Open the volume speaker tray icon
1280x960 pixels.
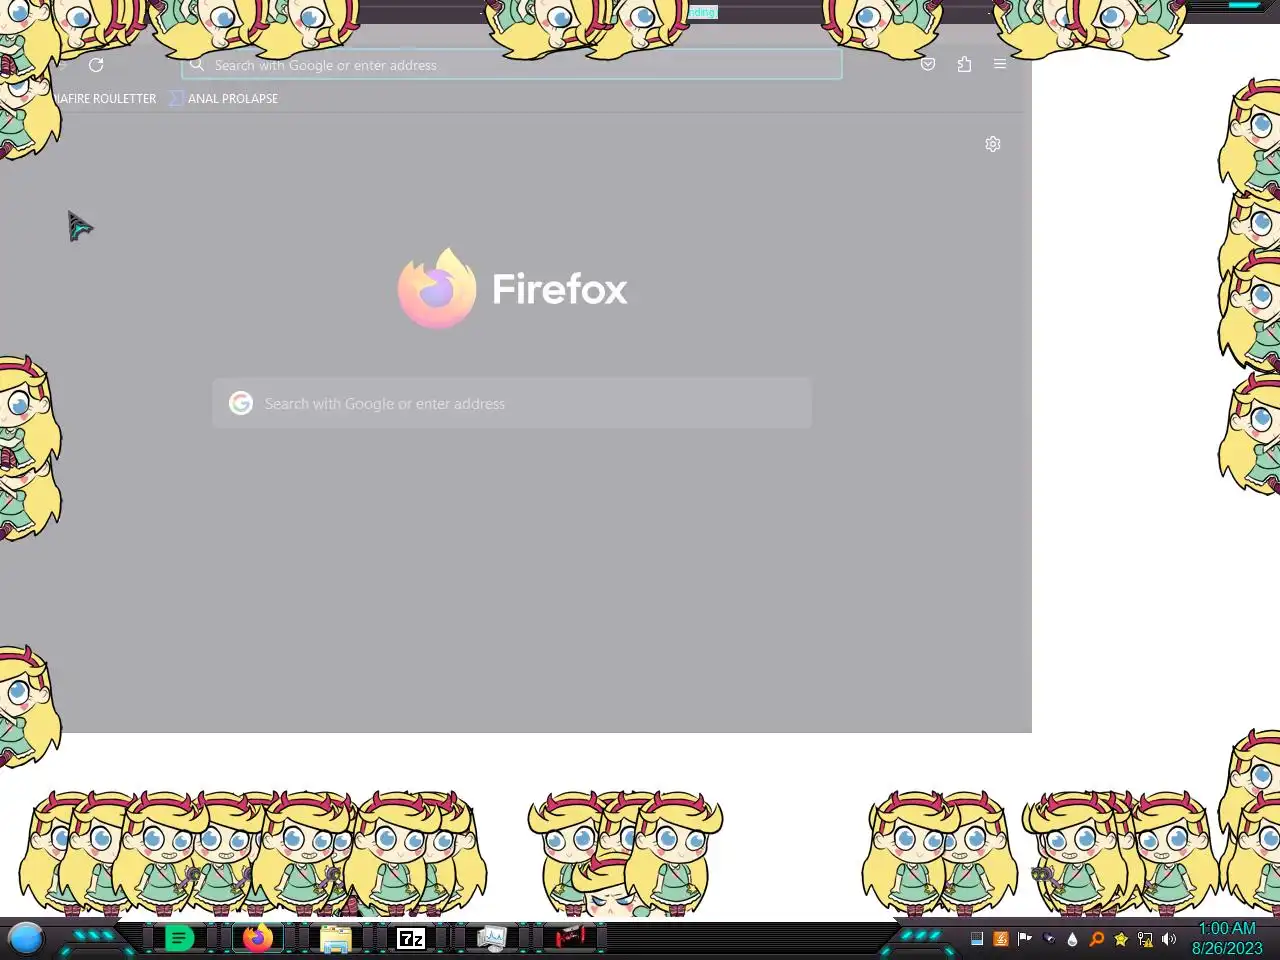tap(1169, 939)
